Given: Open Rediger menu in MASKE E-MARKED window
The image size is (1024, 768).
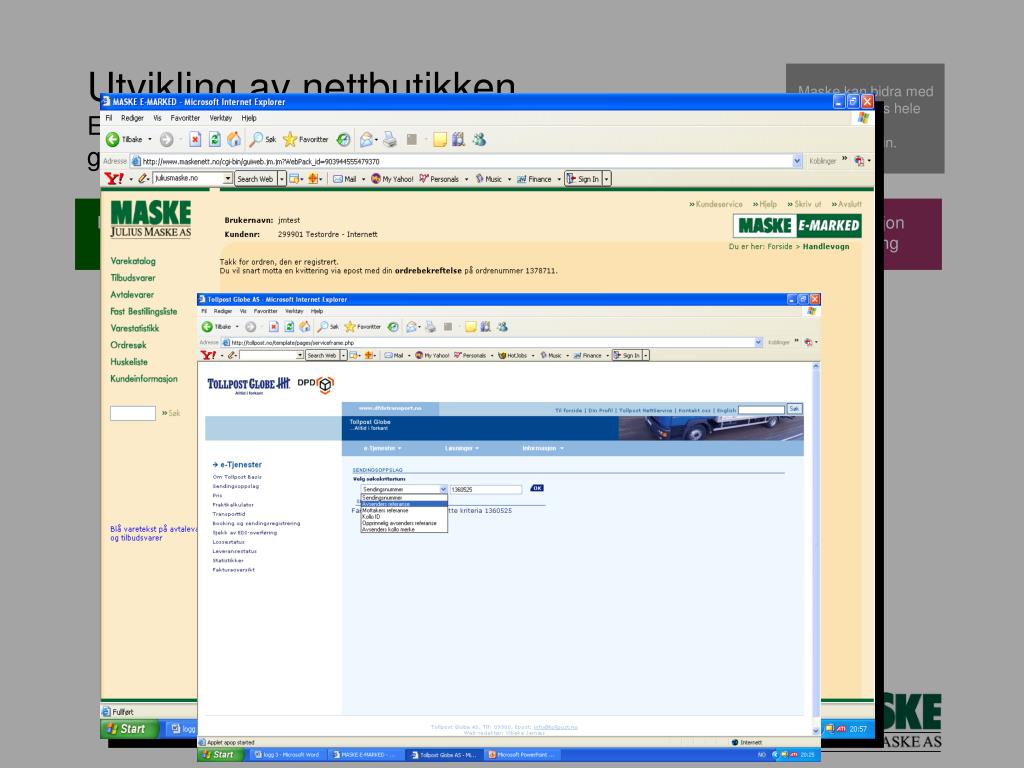Looking at the screenshot, I should [132, 118].
